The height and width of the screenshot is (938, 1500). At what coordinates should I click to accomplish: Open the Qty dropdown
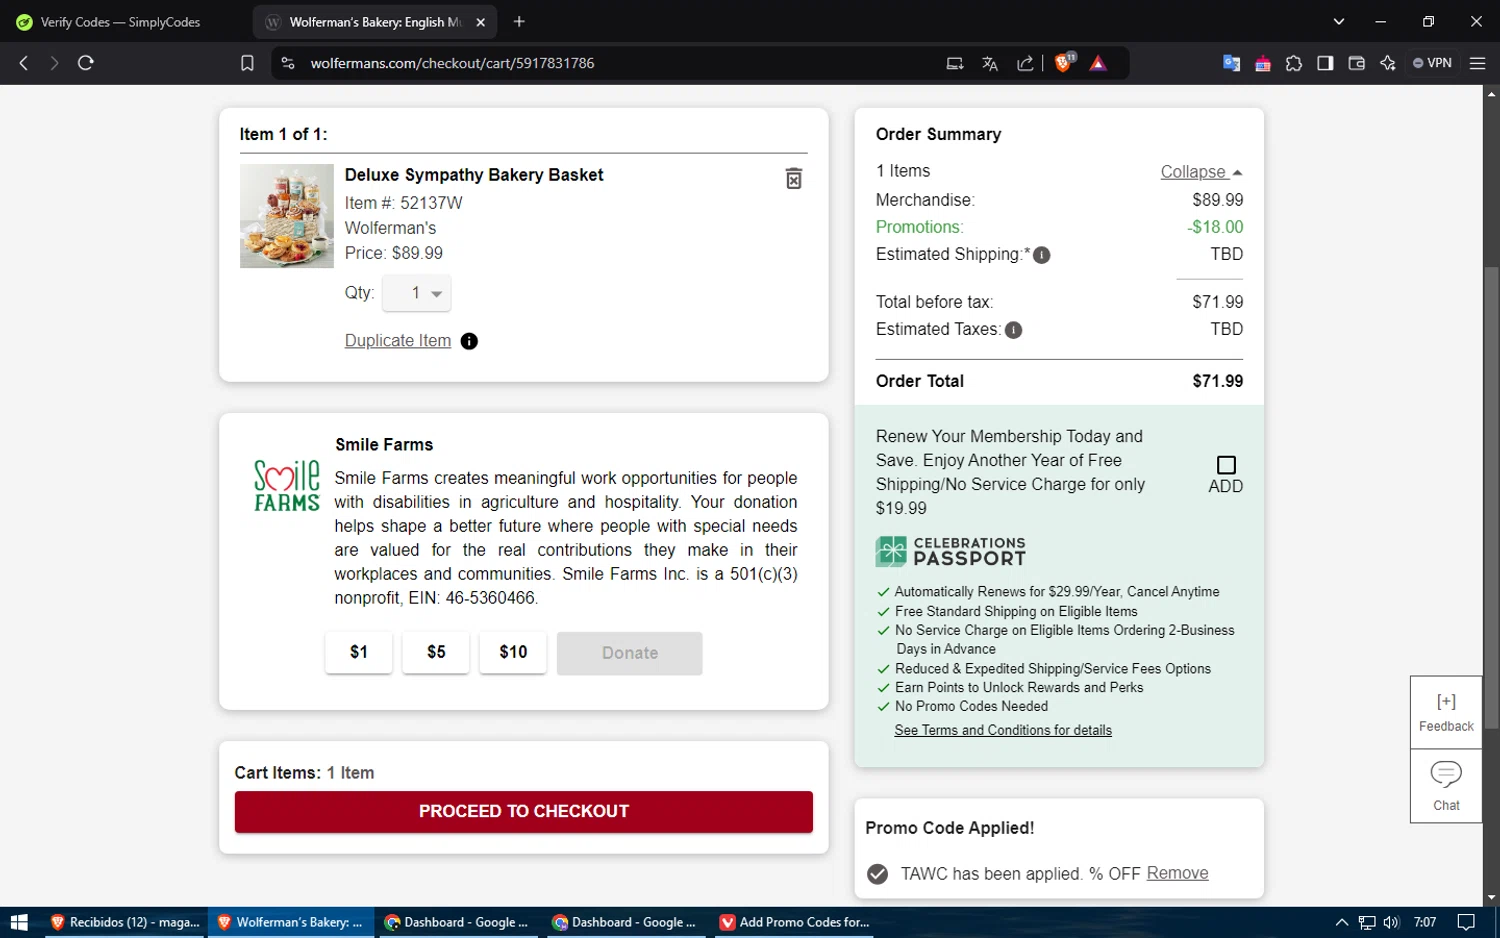pos(417,293)
